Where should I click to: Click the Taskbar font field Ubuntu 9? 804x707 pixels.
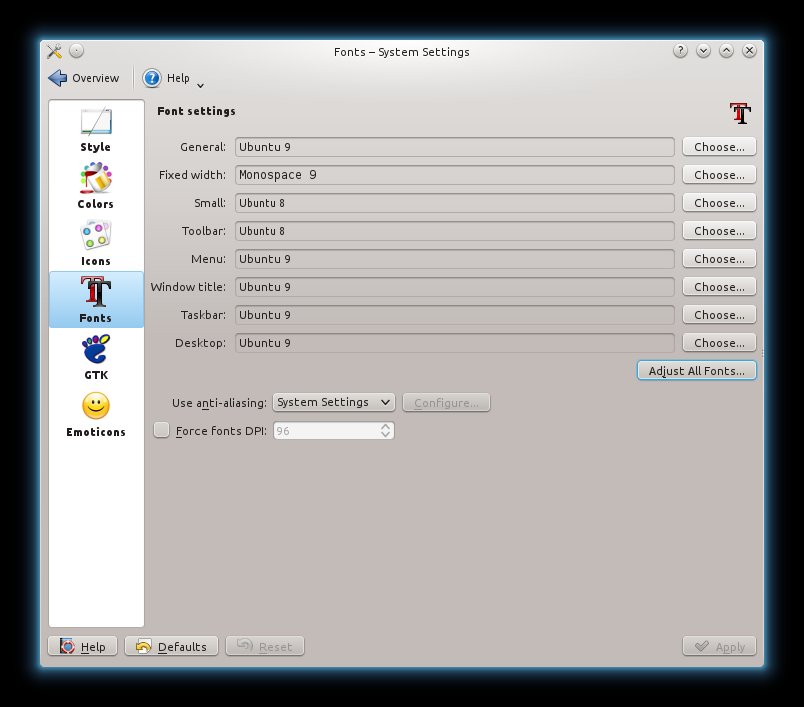tap(455, 315)
